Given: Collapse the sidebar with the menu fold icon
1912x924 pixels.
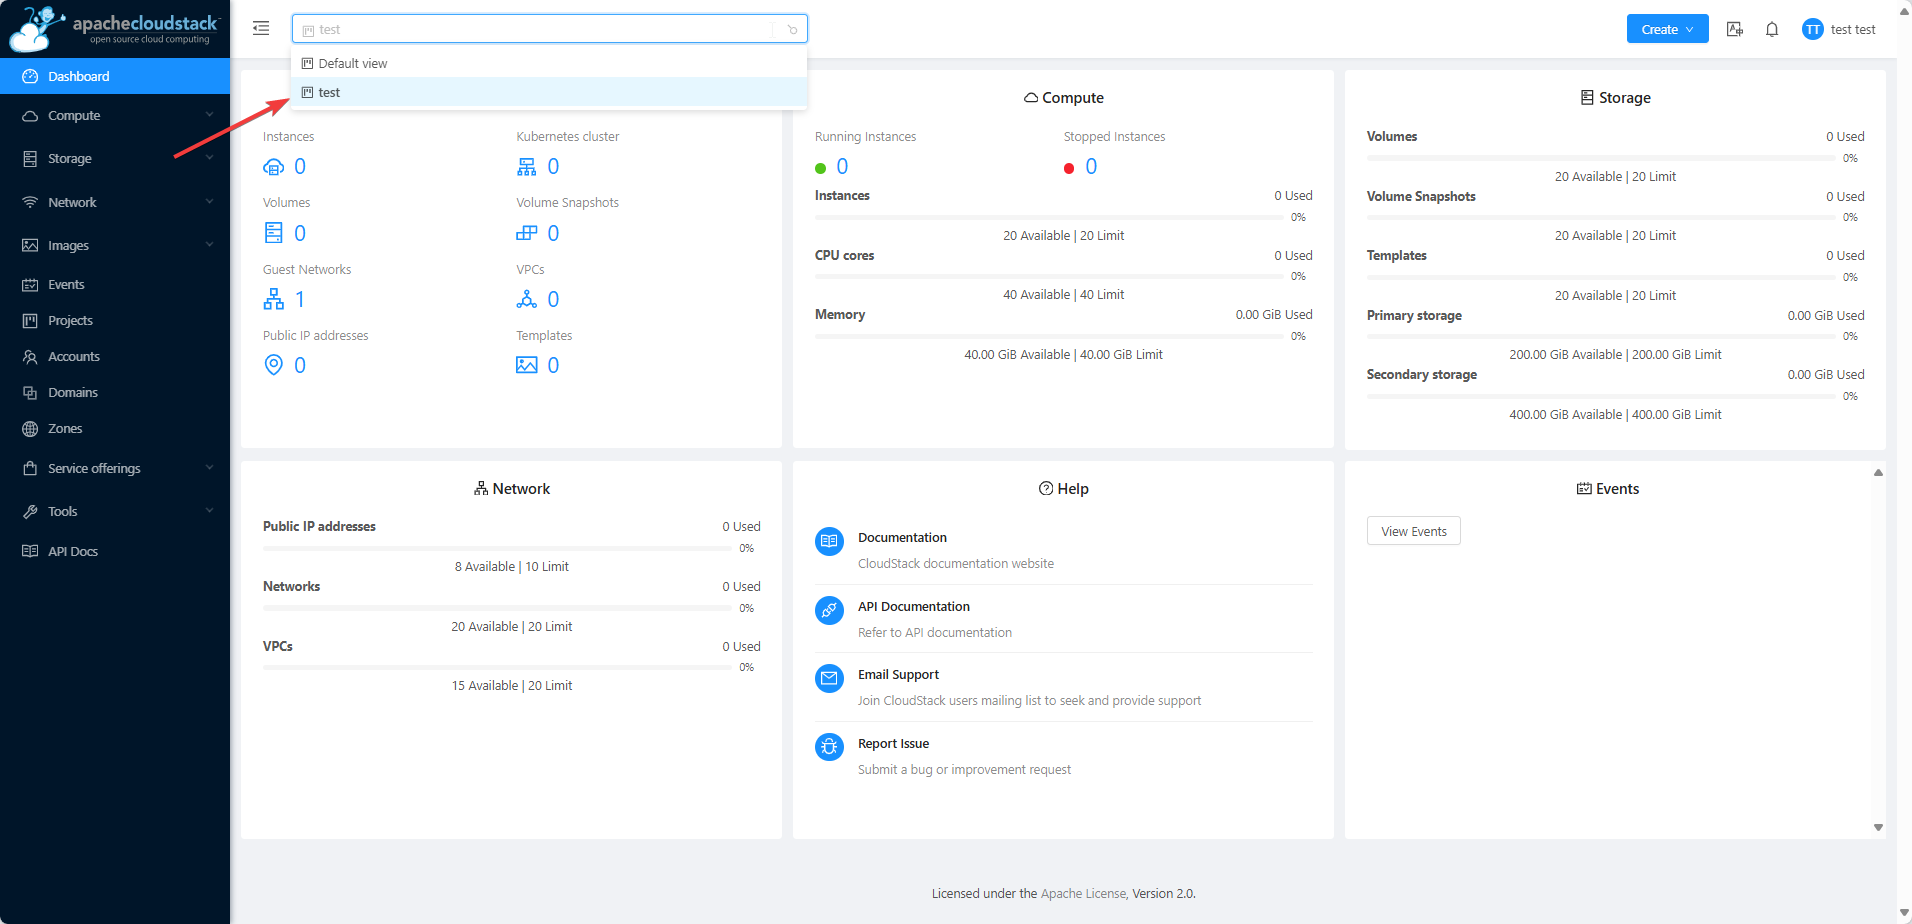Looking at the screenshot, I should tap(261, 28).
